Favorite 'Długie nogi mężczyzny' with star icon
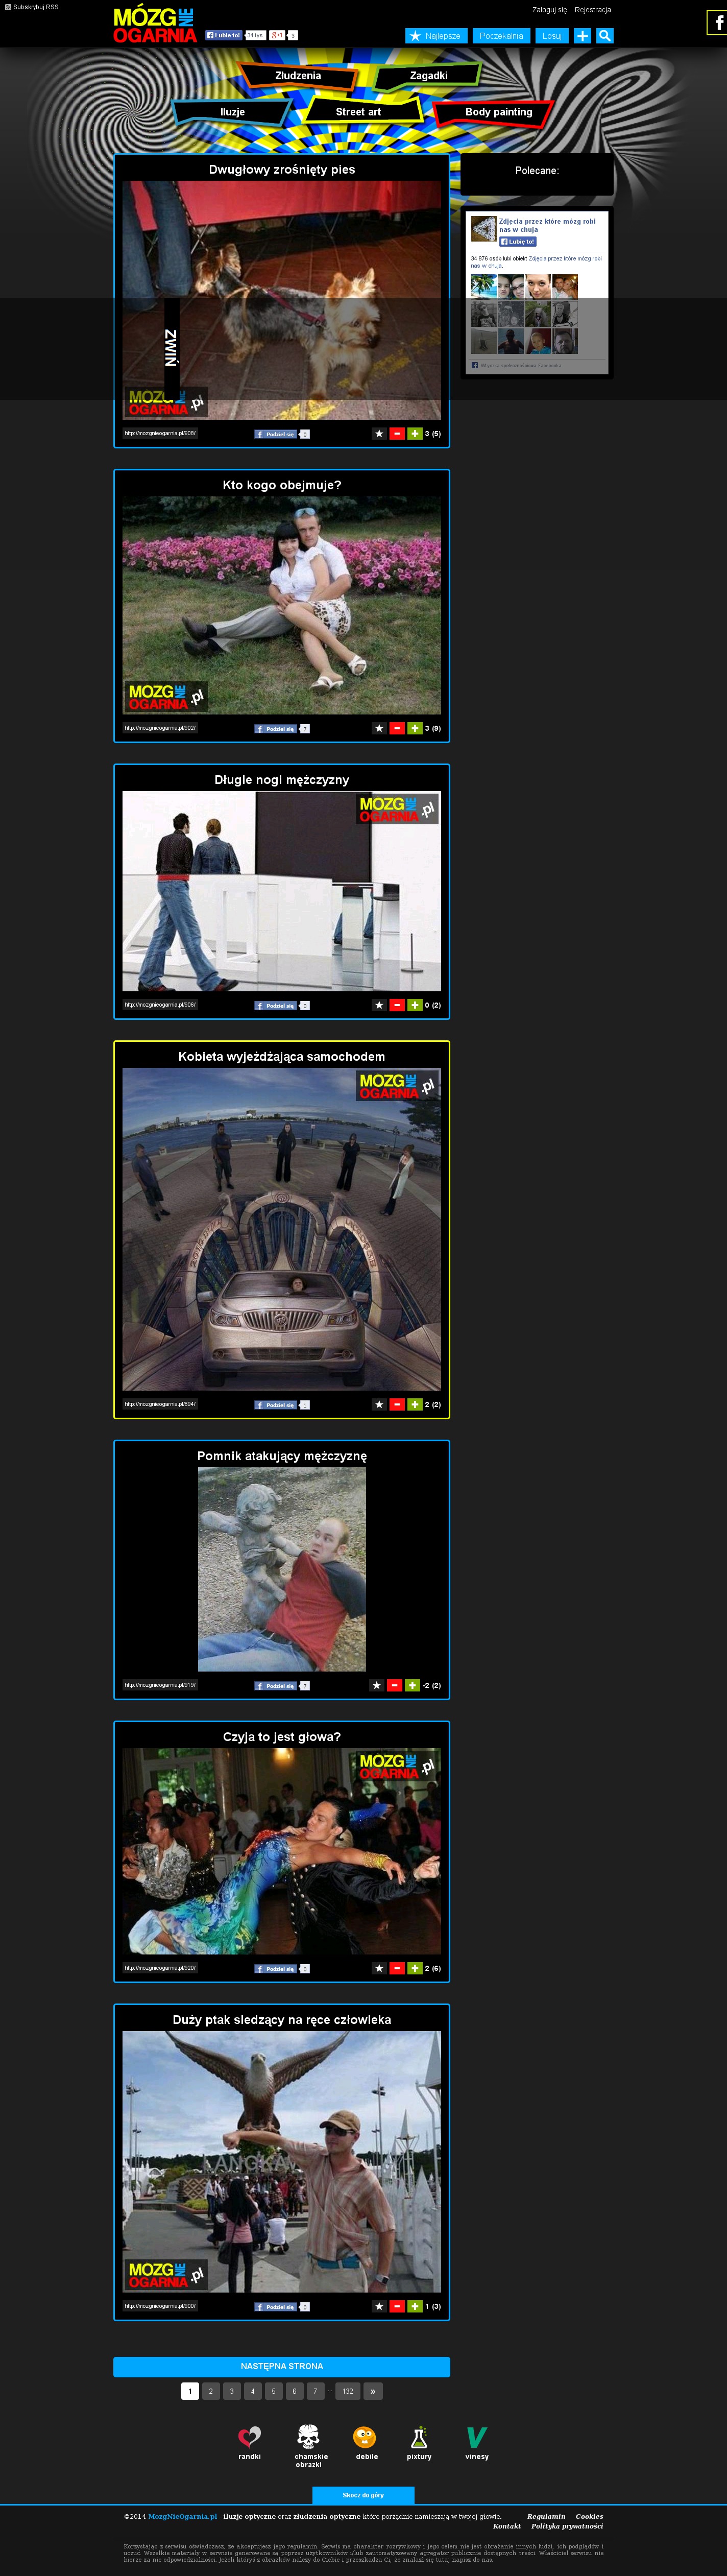The image size is (727, 2576). (x=379, y=1005)
